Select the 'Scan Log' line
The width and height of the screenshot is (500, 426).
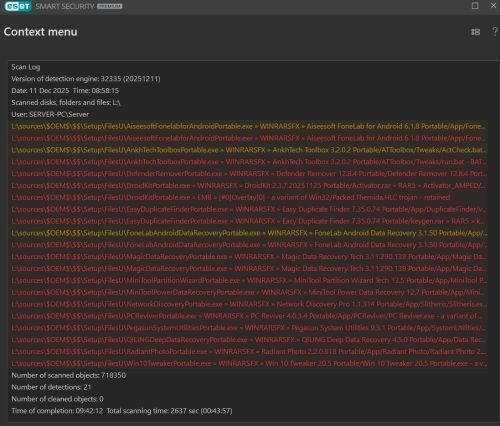(x=26, y=67)
